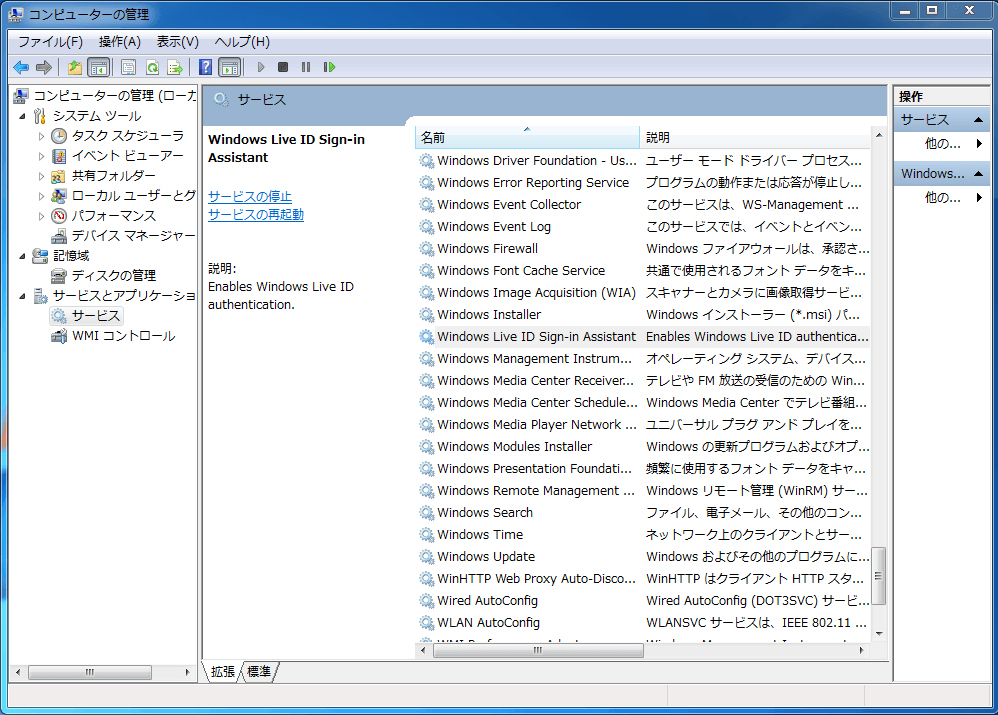Select the イベント ビューアー tree icon

[x=59, y=156]
